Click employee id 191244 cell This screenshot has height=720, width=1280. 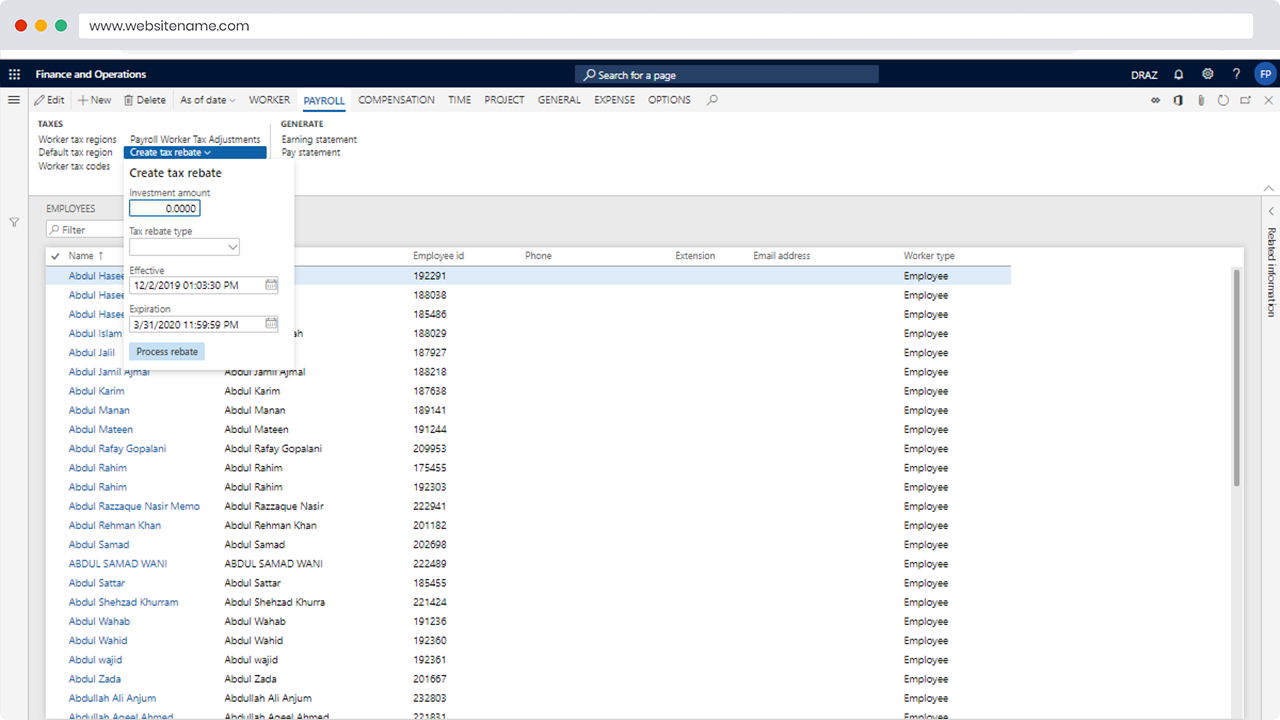pyautogui.click(x=430, y=429)
